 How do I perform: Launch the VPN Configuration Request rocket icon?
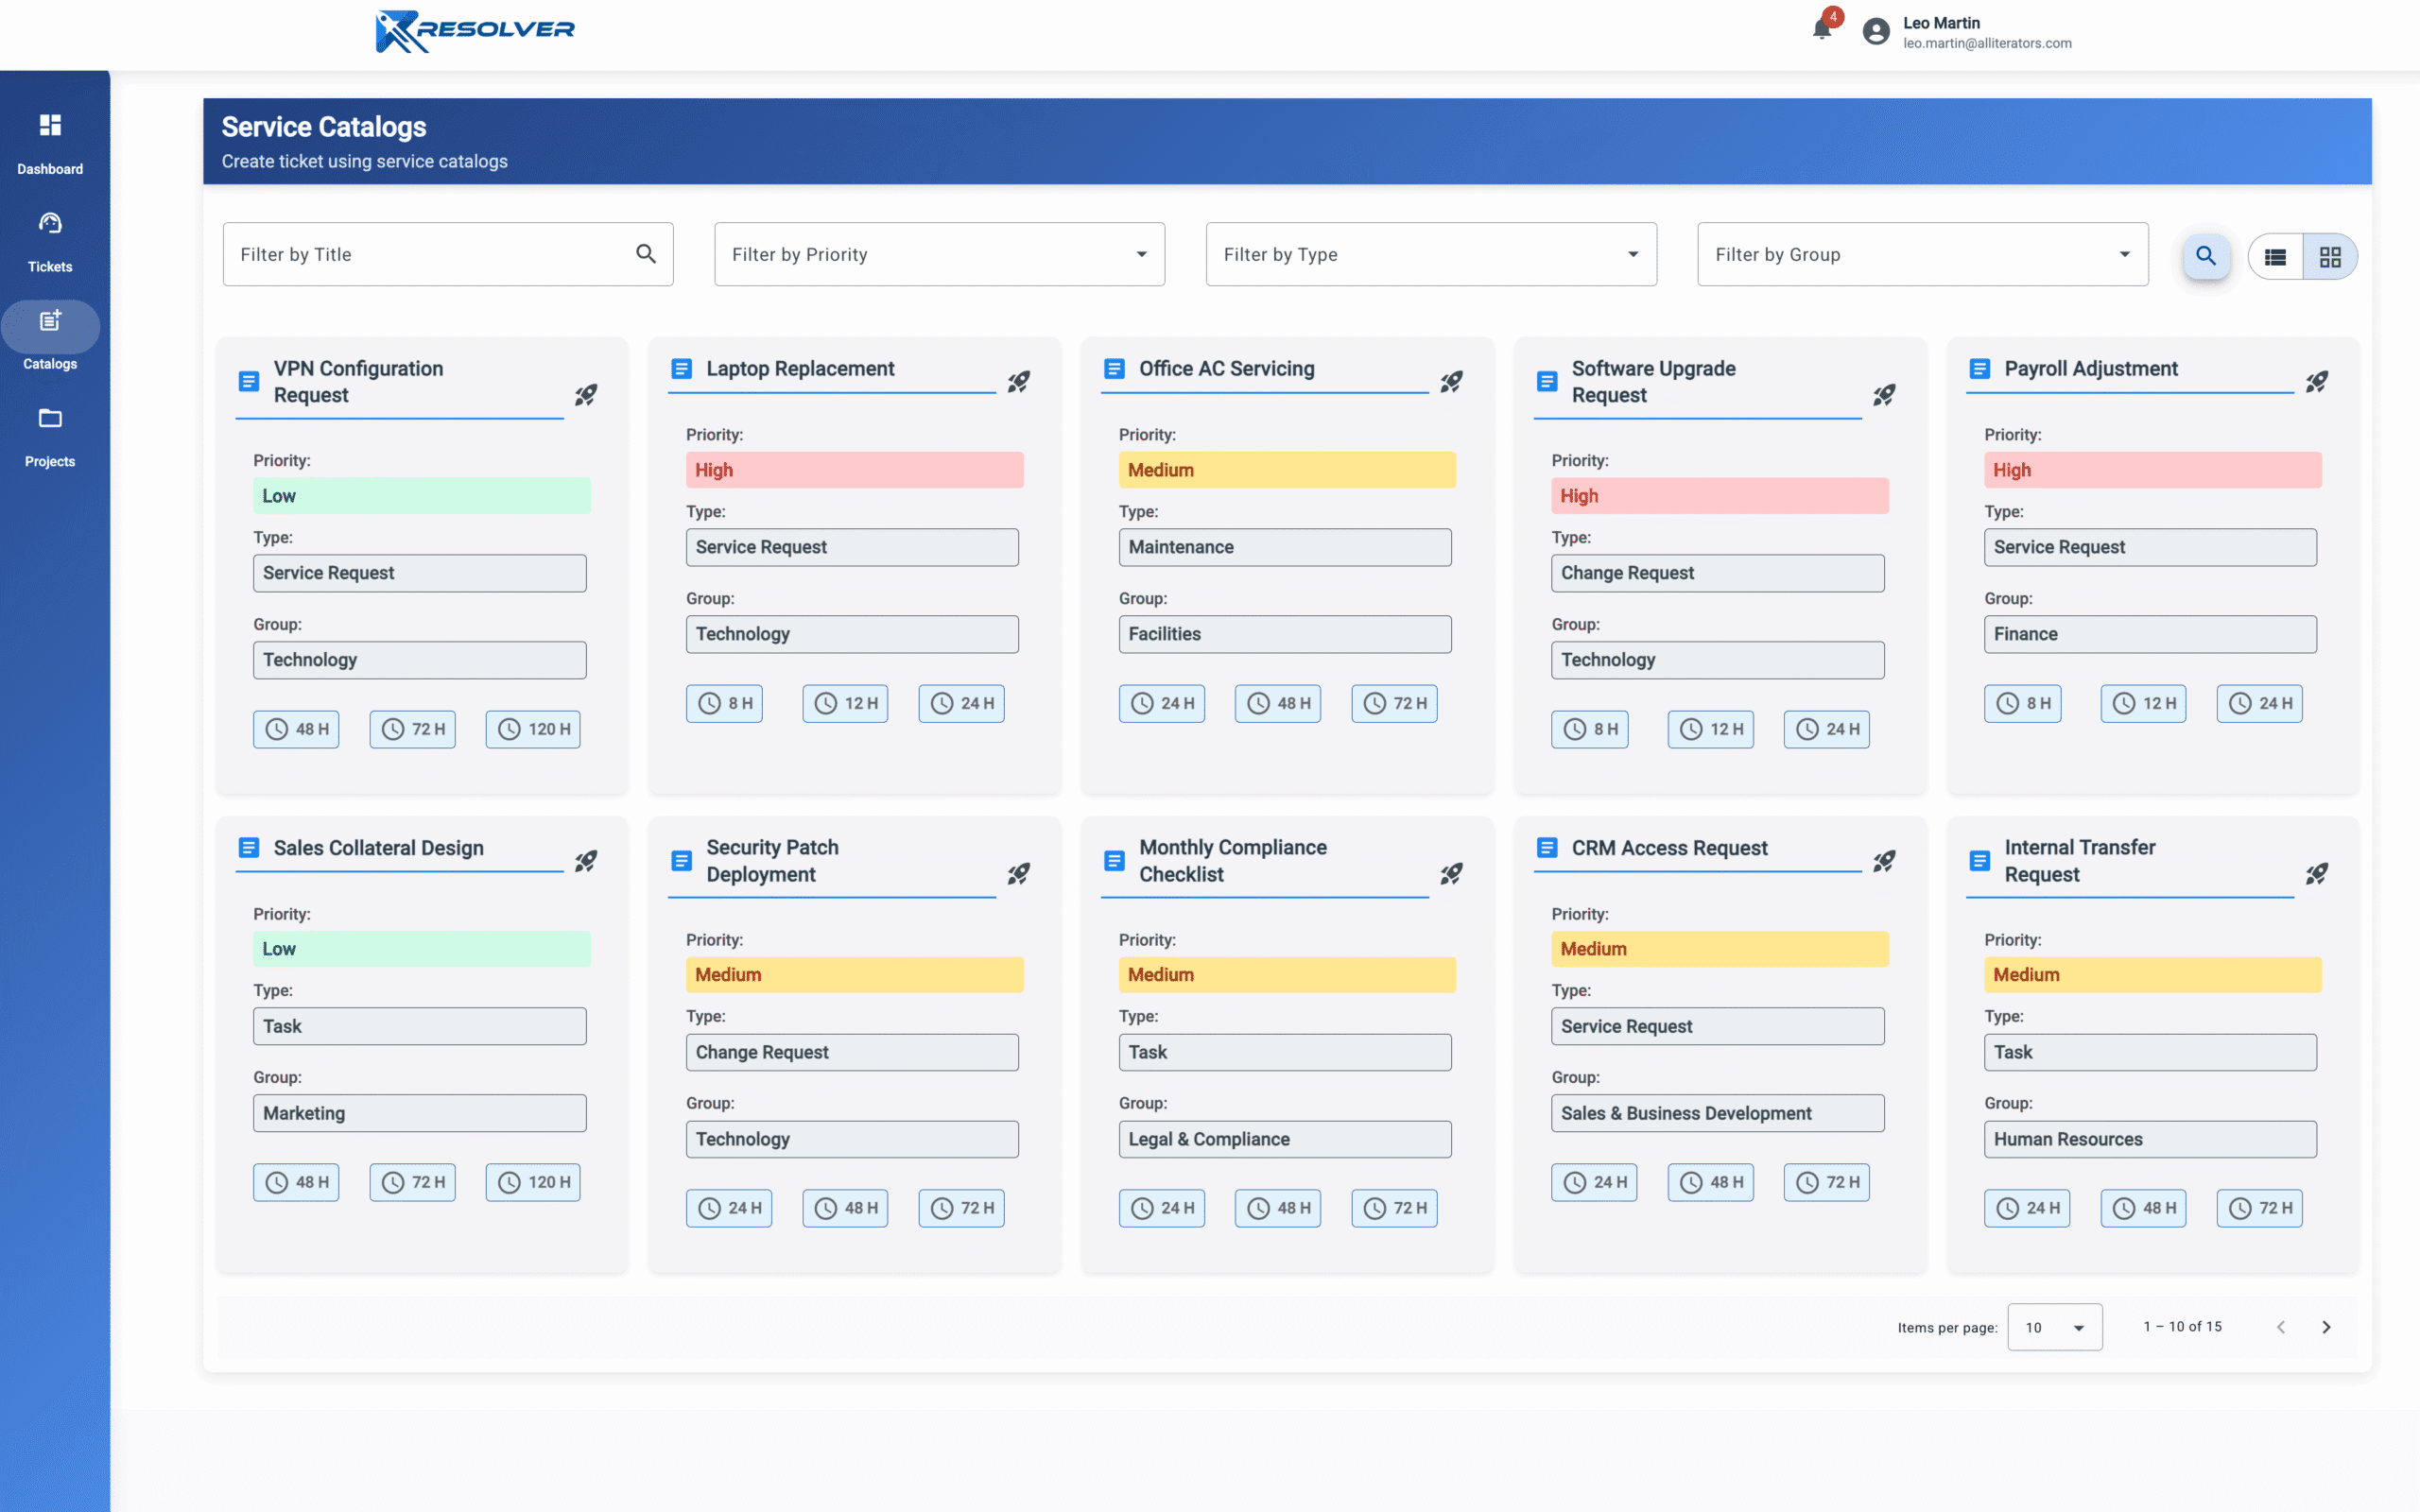(x=586, y=394)
